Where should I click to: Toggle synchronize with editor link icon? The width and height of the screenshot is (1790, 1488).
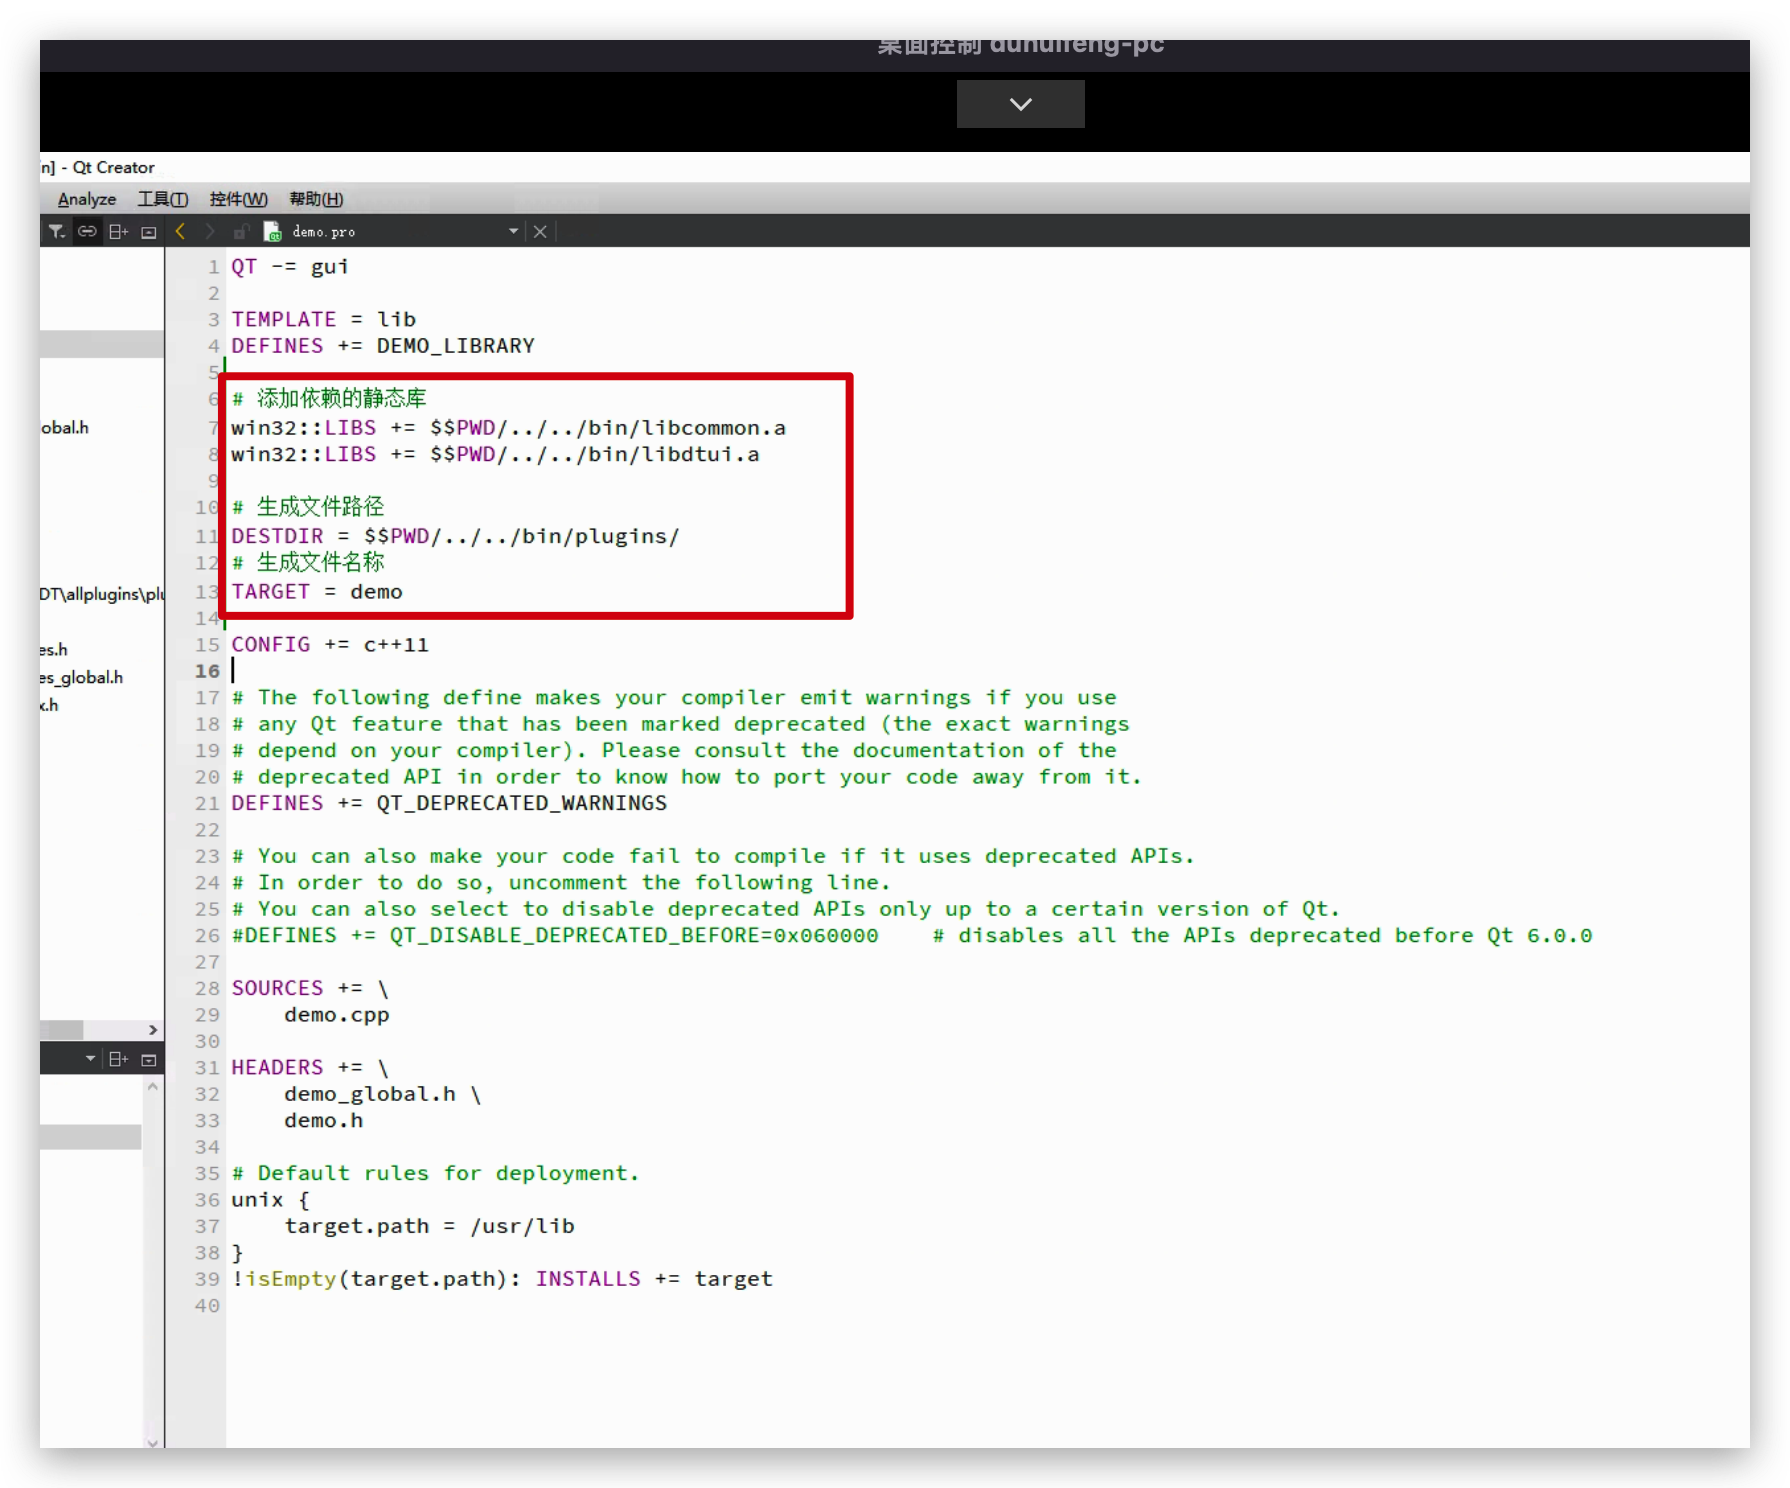click(x=87, y=231)
